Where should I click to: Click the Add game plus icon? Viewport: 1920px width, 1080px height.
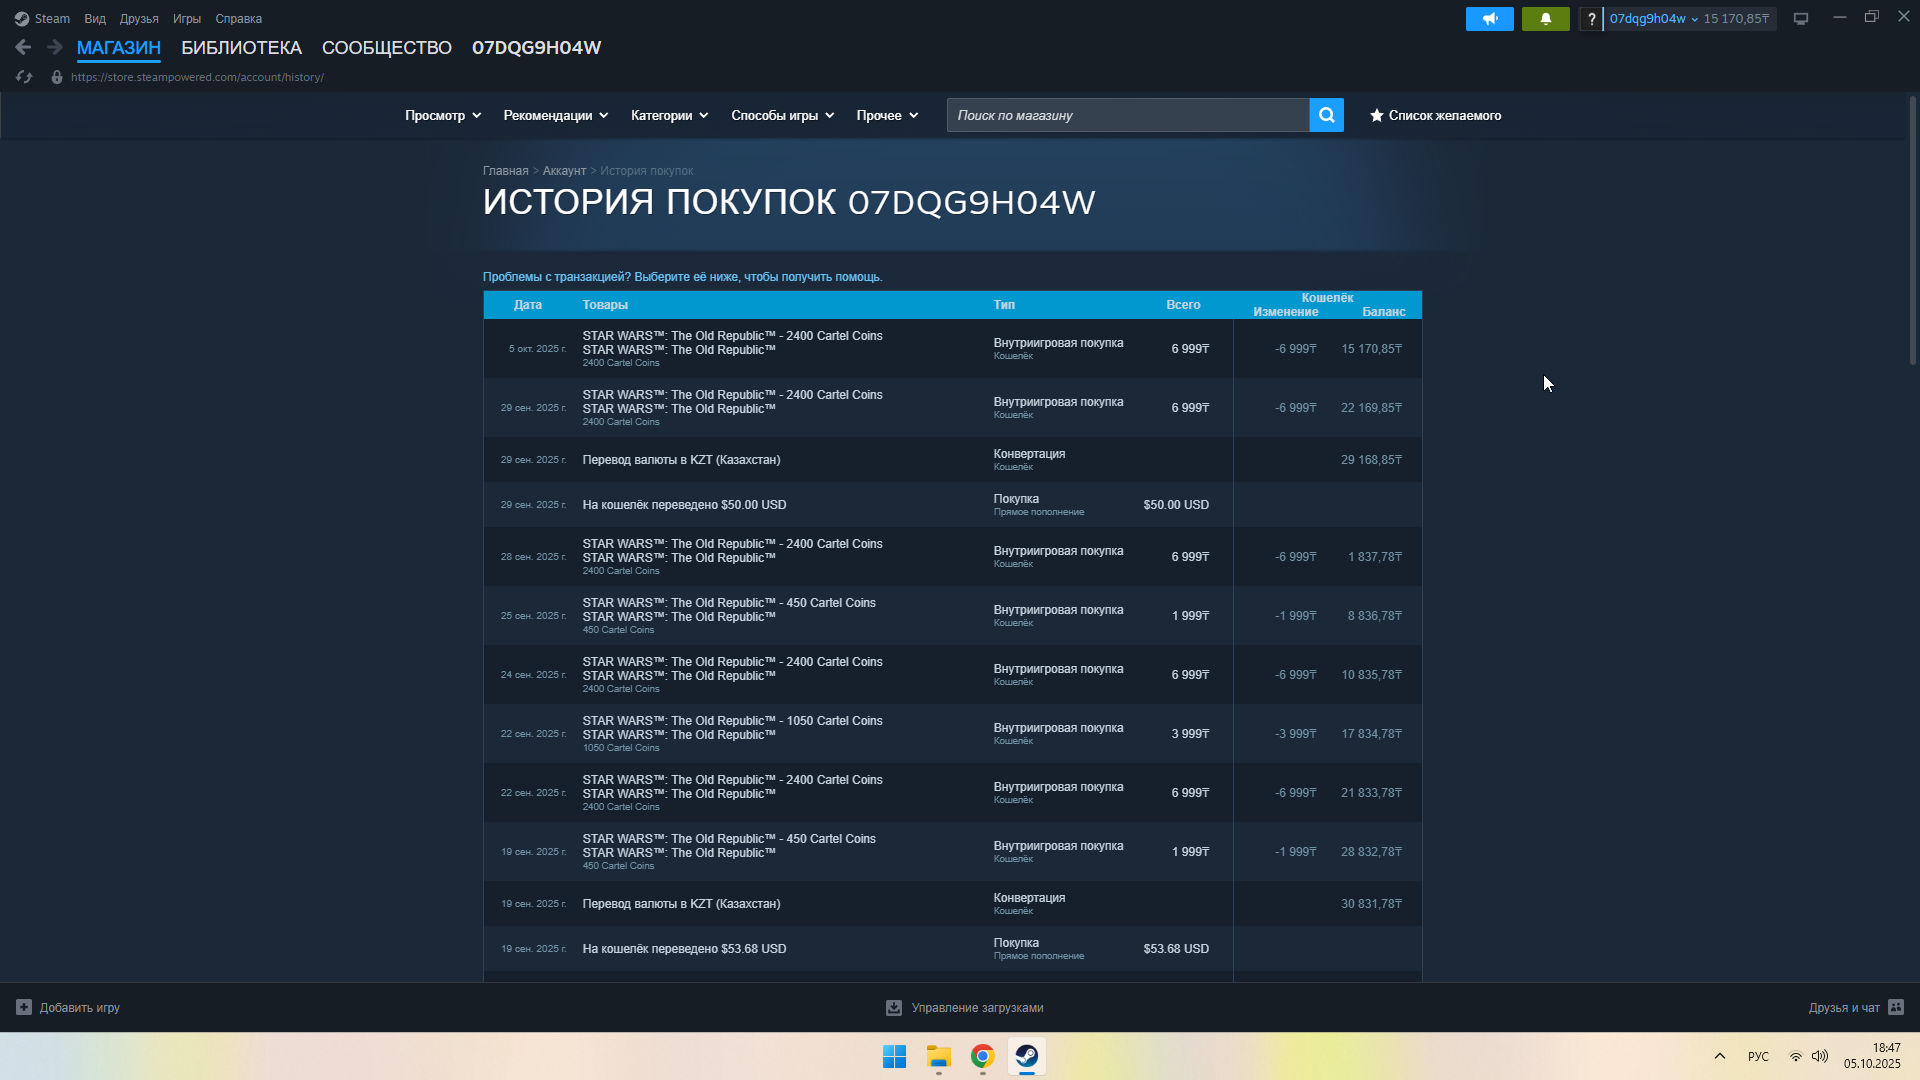coord(24,1008)
